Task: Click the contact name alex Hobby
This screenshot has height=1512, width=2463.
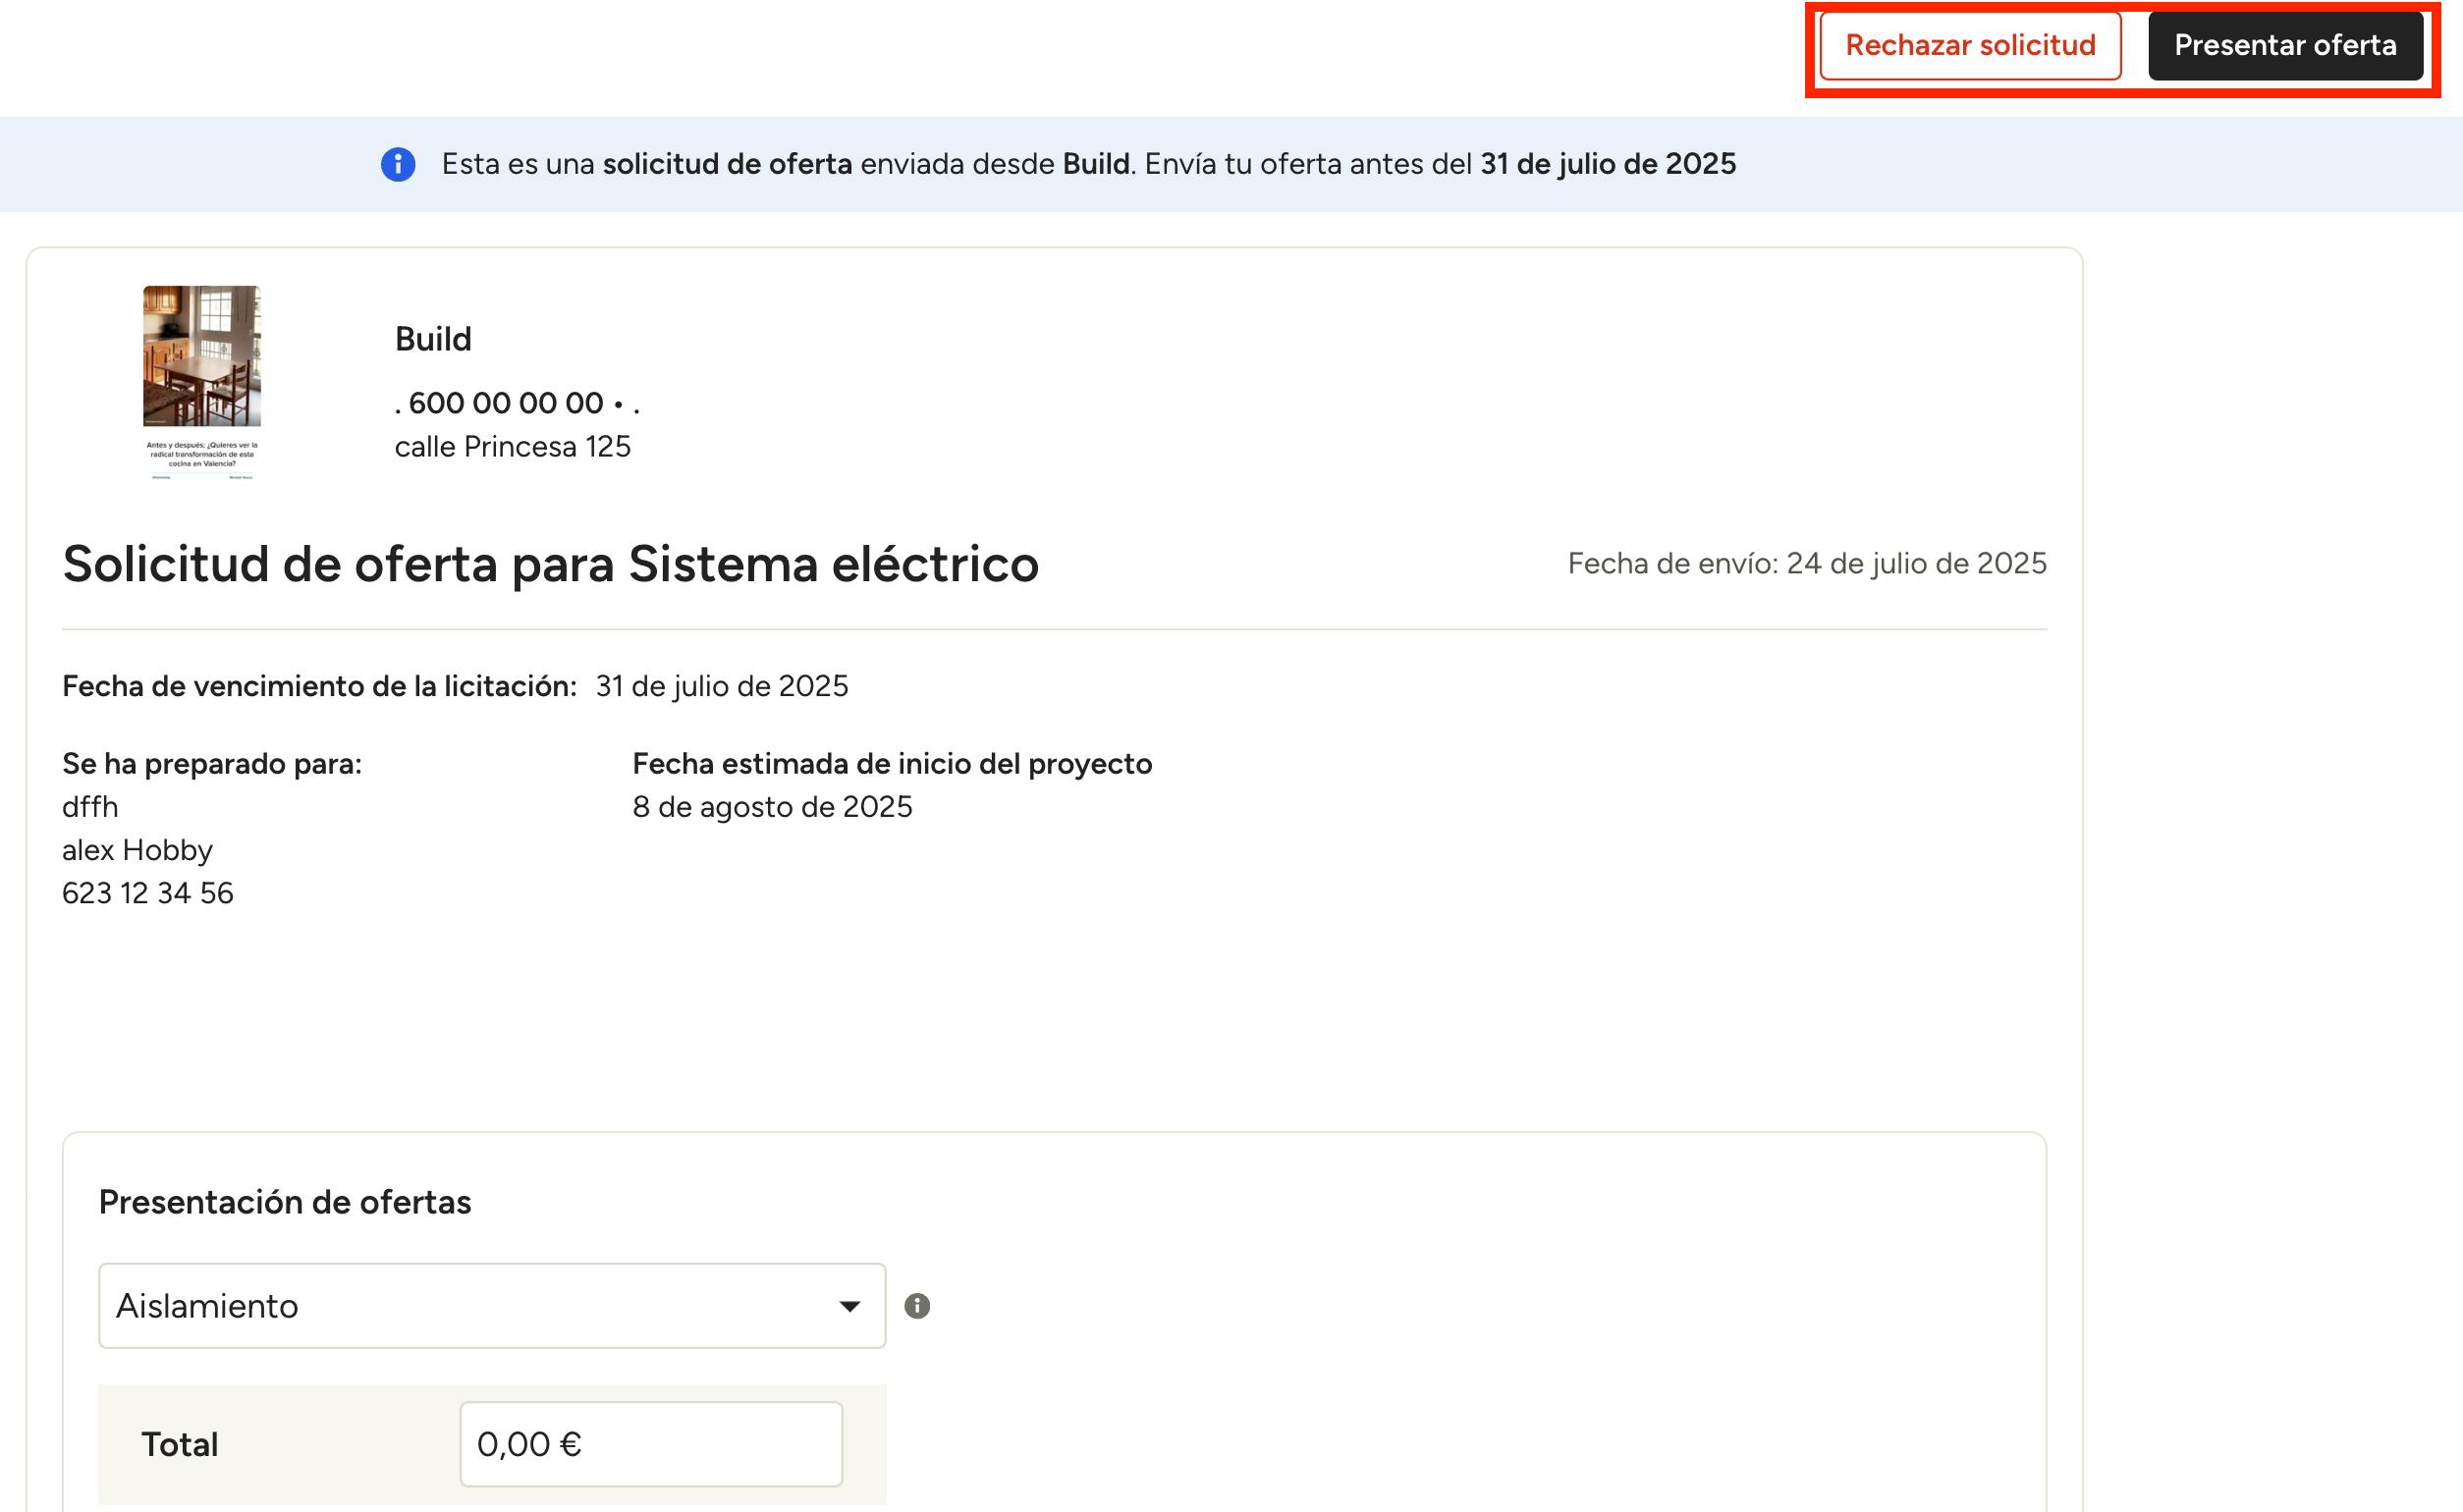Action: 137,850
